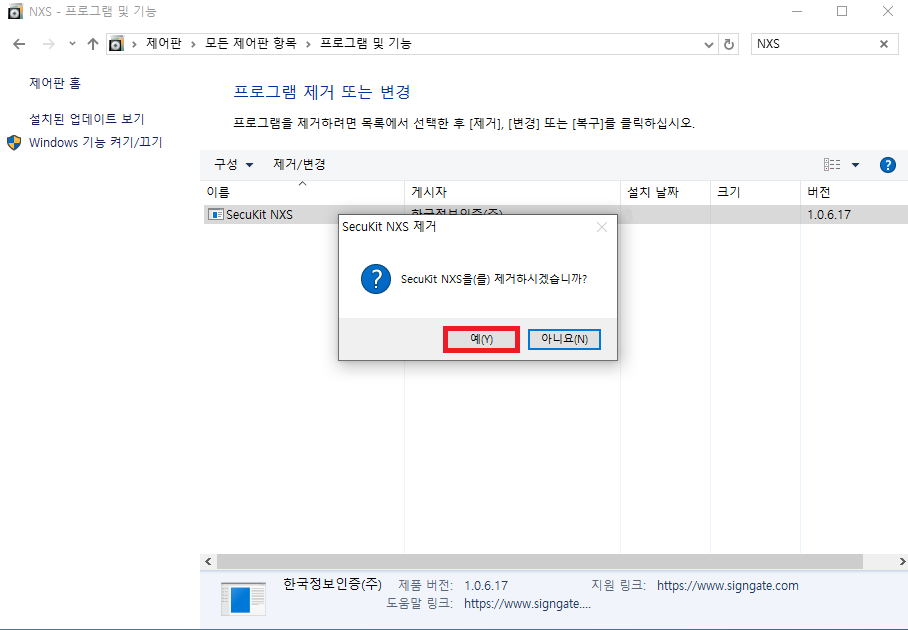Click the view layout icon
Viewport: 908px width, 630px height.
tap(832, 165)
